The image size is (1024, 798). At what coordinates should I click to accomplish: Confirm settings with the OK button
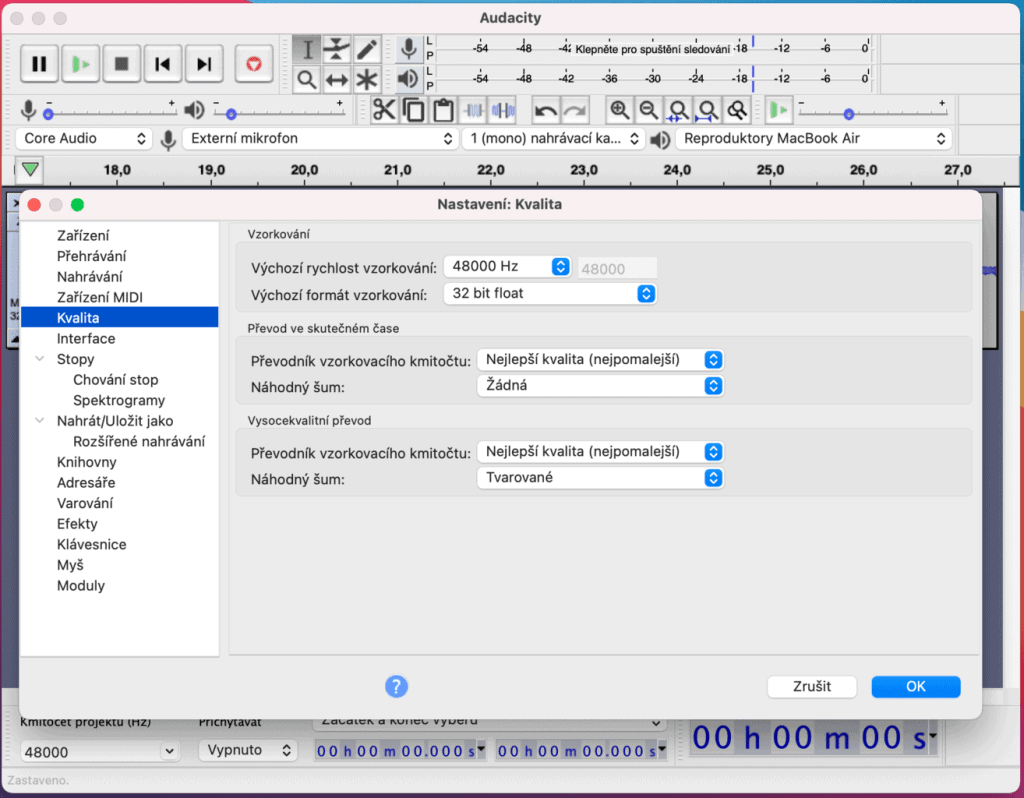coord(915,686)
